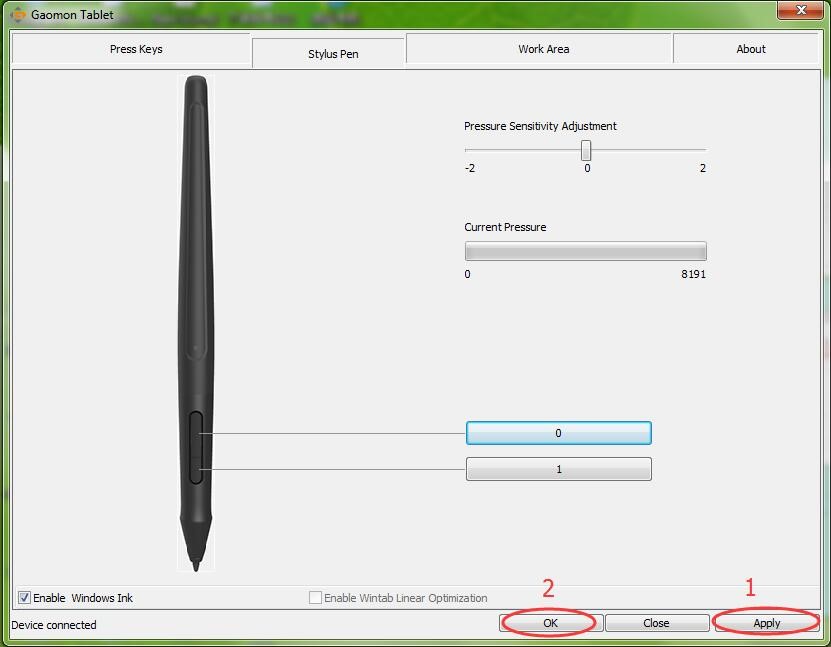Click lower pen button setting labeled 1
Screen dimensions: 831x647
click(x=559, y=469)
